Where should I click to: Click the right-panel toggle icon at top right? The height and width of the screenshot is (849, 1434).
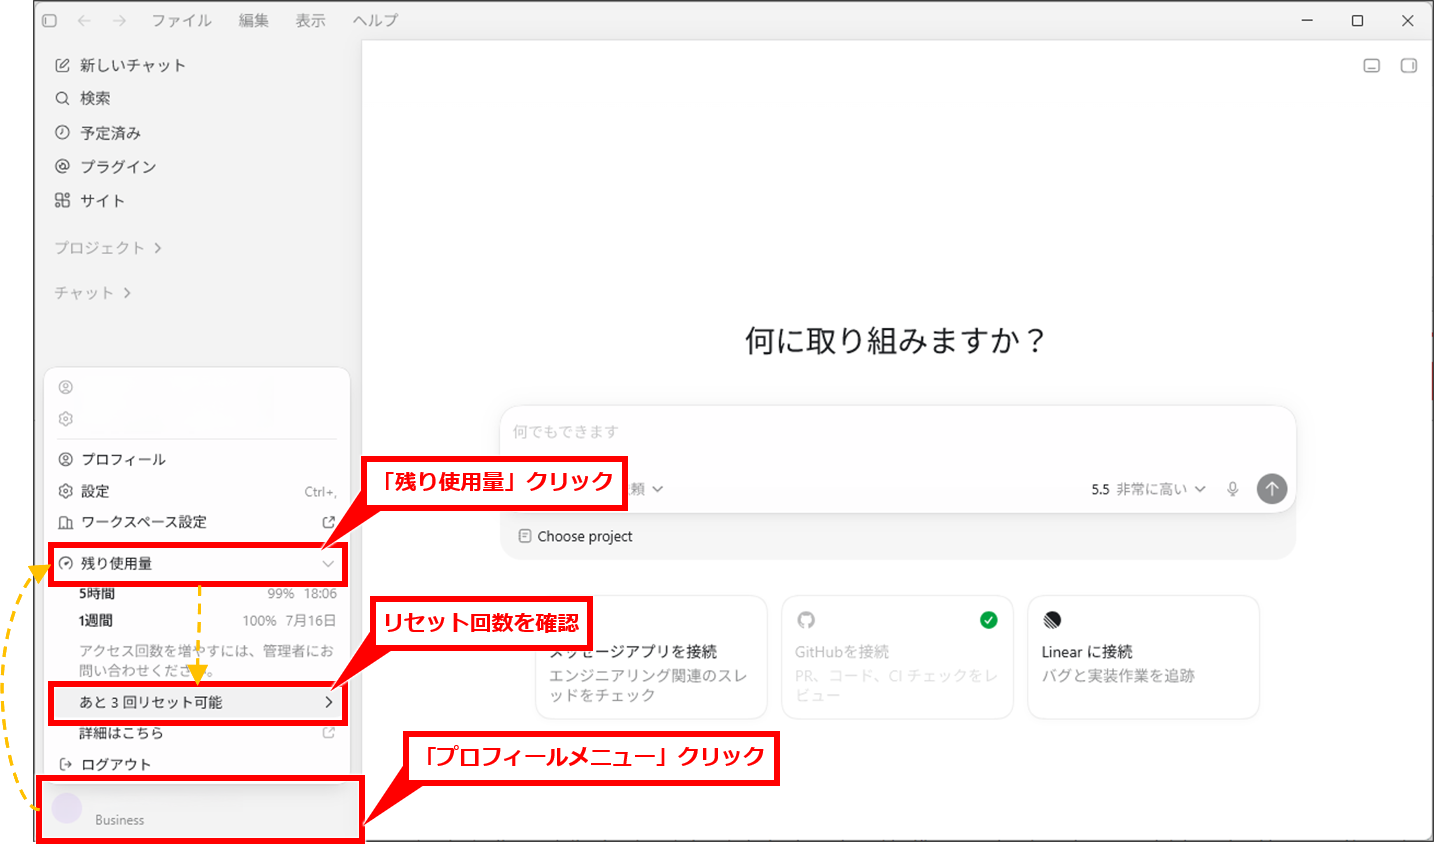click(1408, 65)
